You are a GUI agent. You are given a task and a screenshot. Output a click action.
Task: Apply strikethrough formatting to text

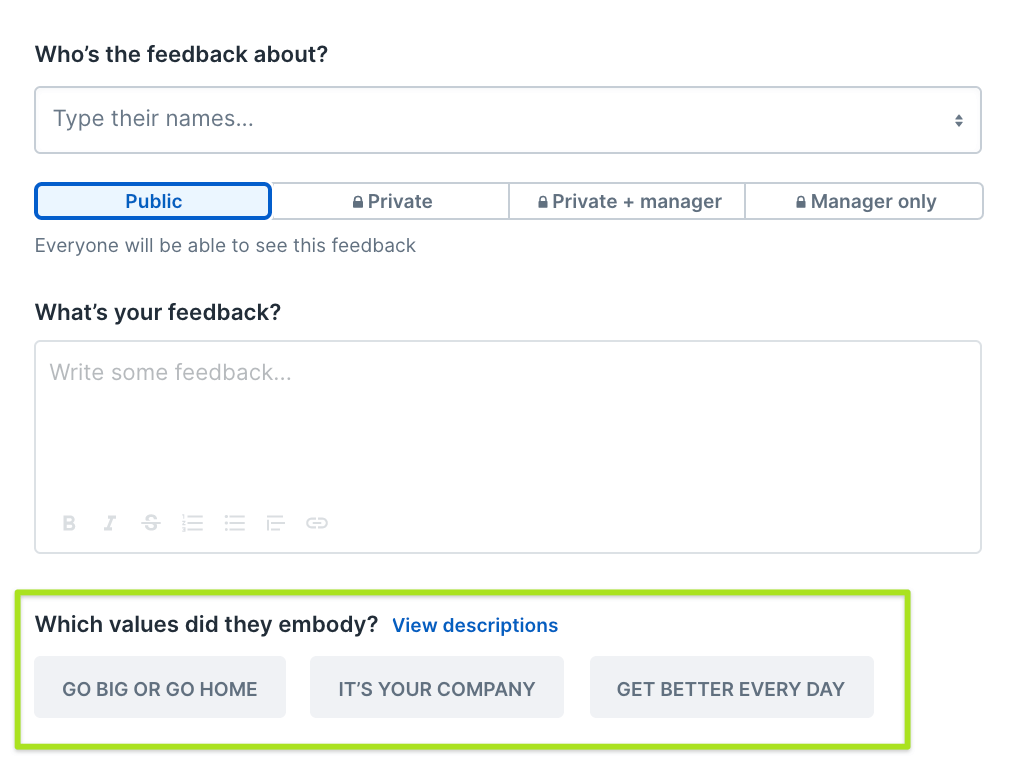(151, 523)
